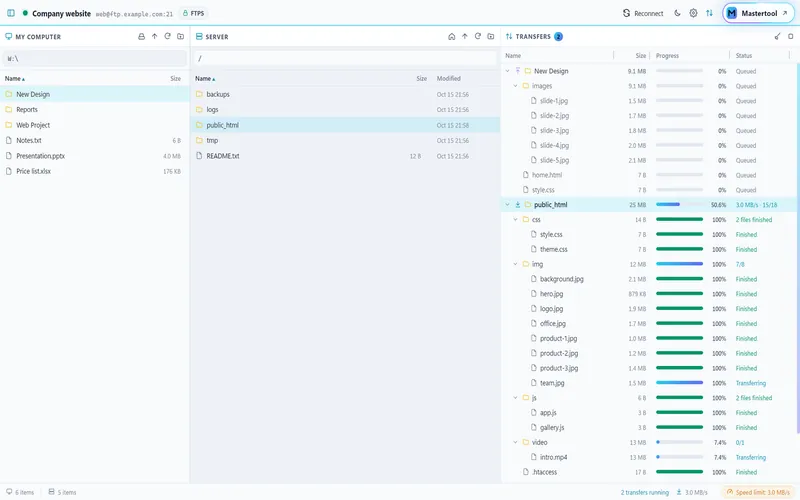Collapse the img folder in transfers
Viewport: 800px width, 500px height.
point(516,264)
